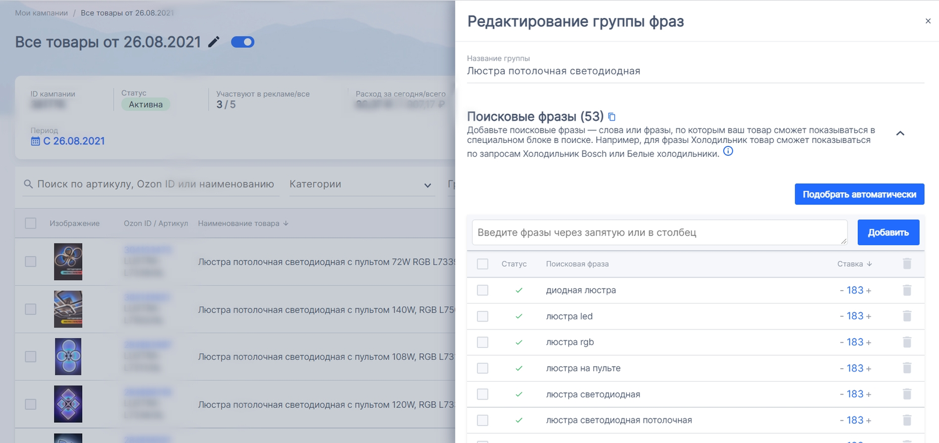Screen dimensions: 939x443
Task: Delete the 'люстра rgb' phrase
Action: [907, 342]
